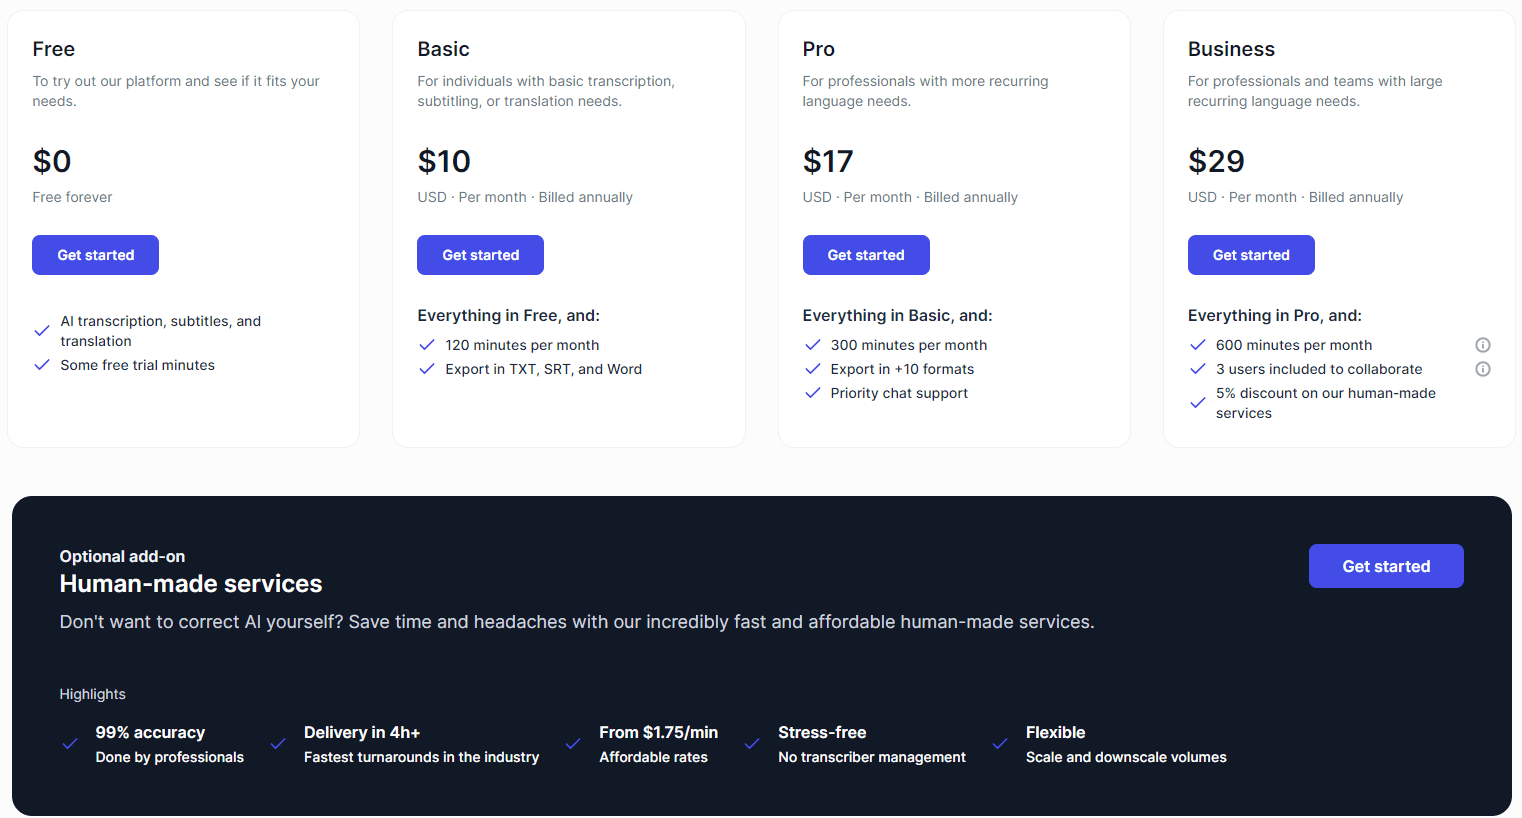Get started with Human-made services add-on
The width and height of the screenshot is (1522, 818).
[1386, 566]
